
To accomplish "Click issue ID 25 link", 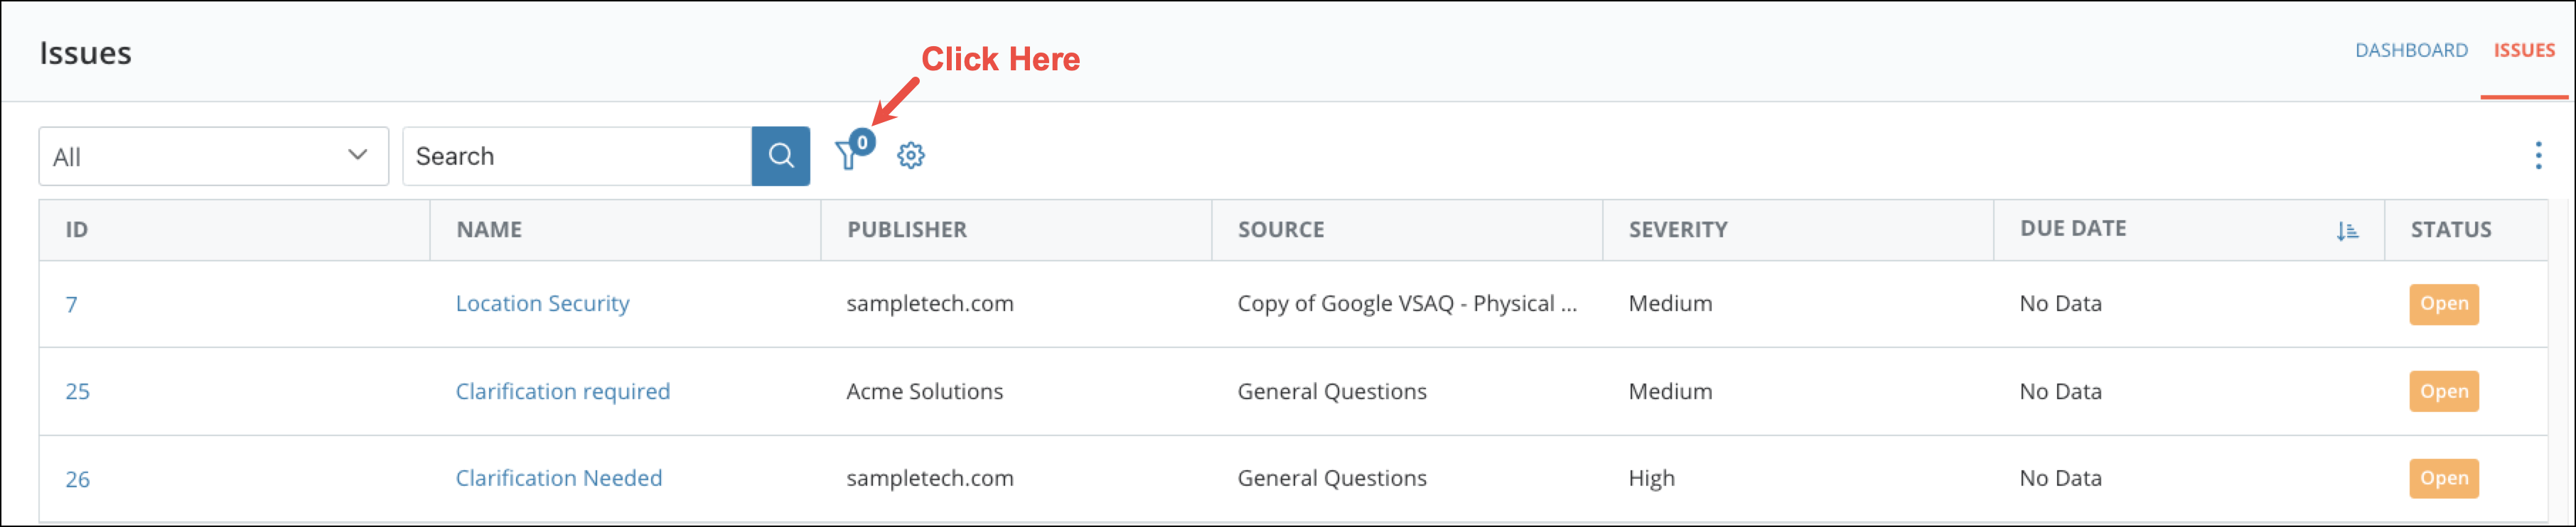I will (x=77, y=392).
